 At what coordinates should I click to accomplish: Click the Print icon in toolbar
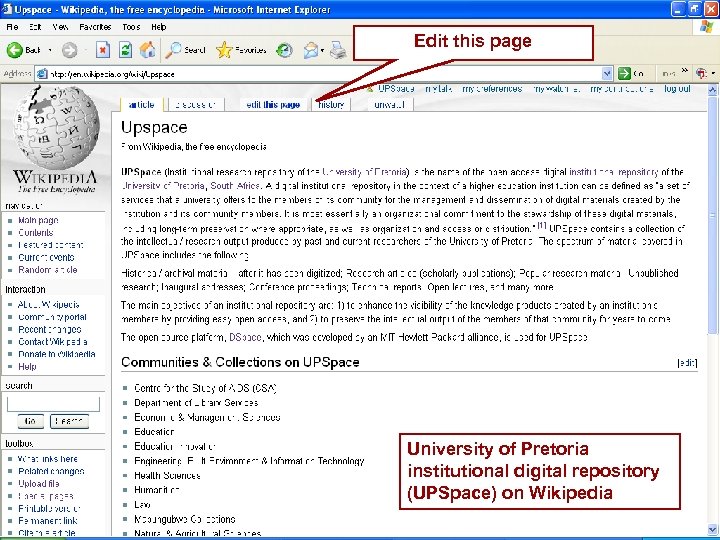(x=338, y=50)
